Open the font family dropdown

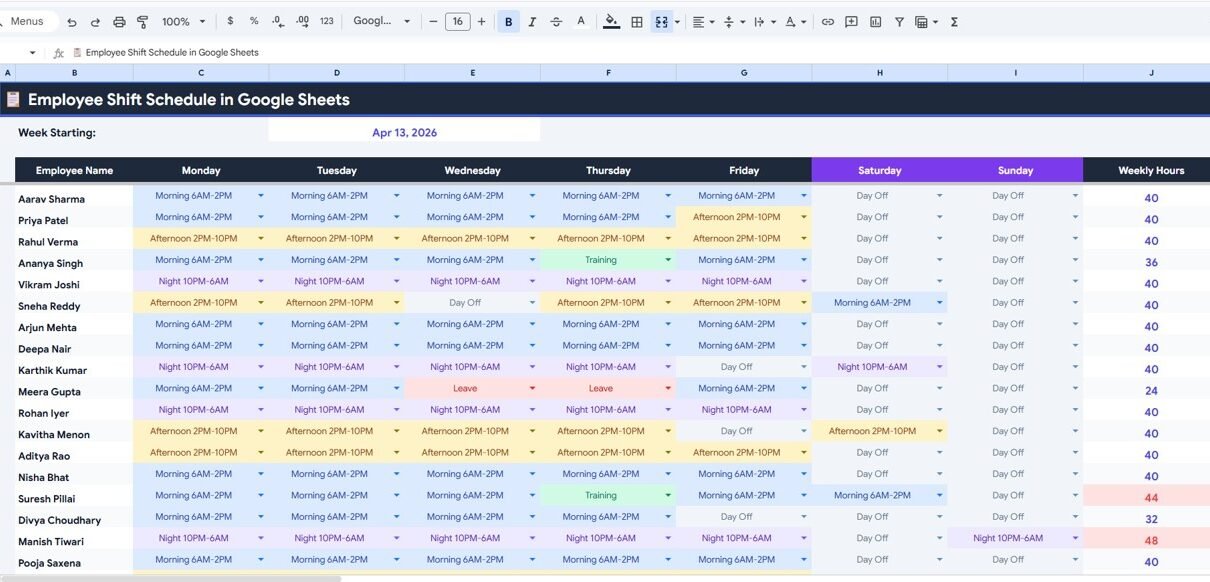click(382, 22)
